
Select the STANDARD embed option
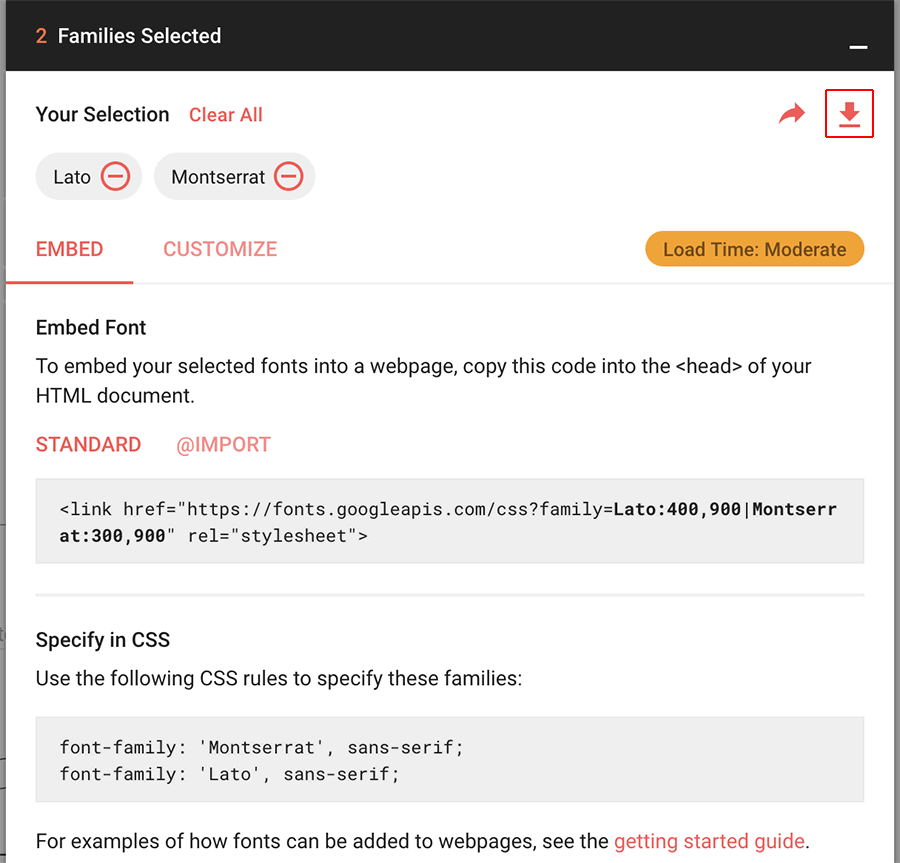tap(88, 445)
